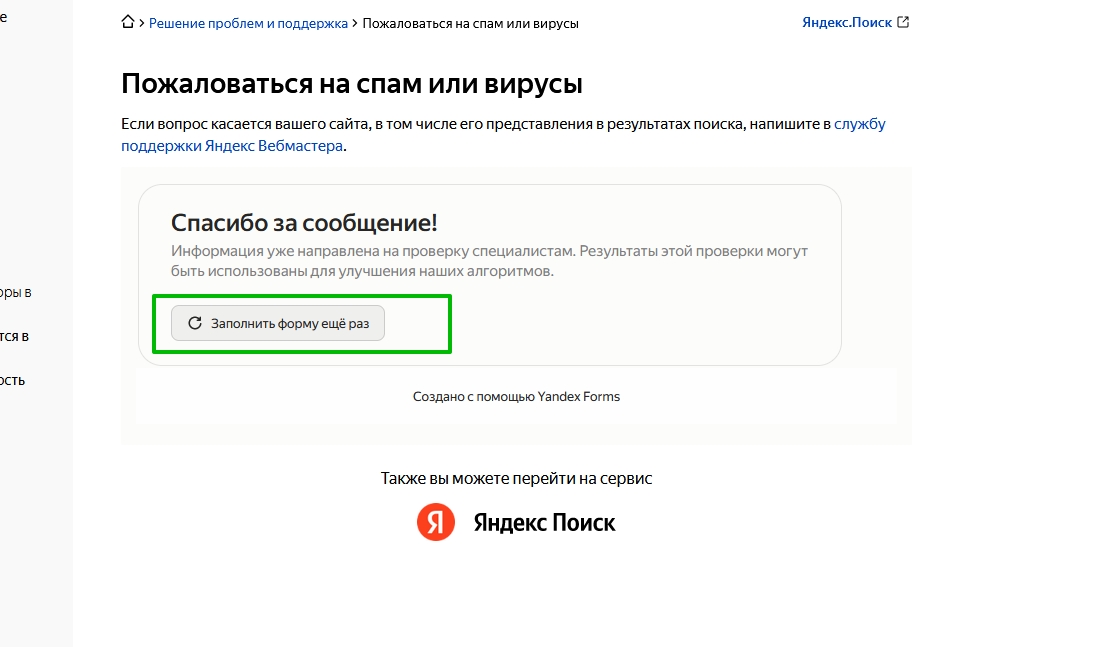Open the sidebar item ending in "тся в"

click(x=14, y=337)
